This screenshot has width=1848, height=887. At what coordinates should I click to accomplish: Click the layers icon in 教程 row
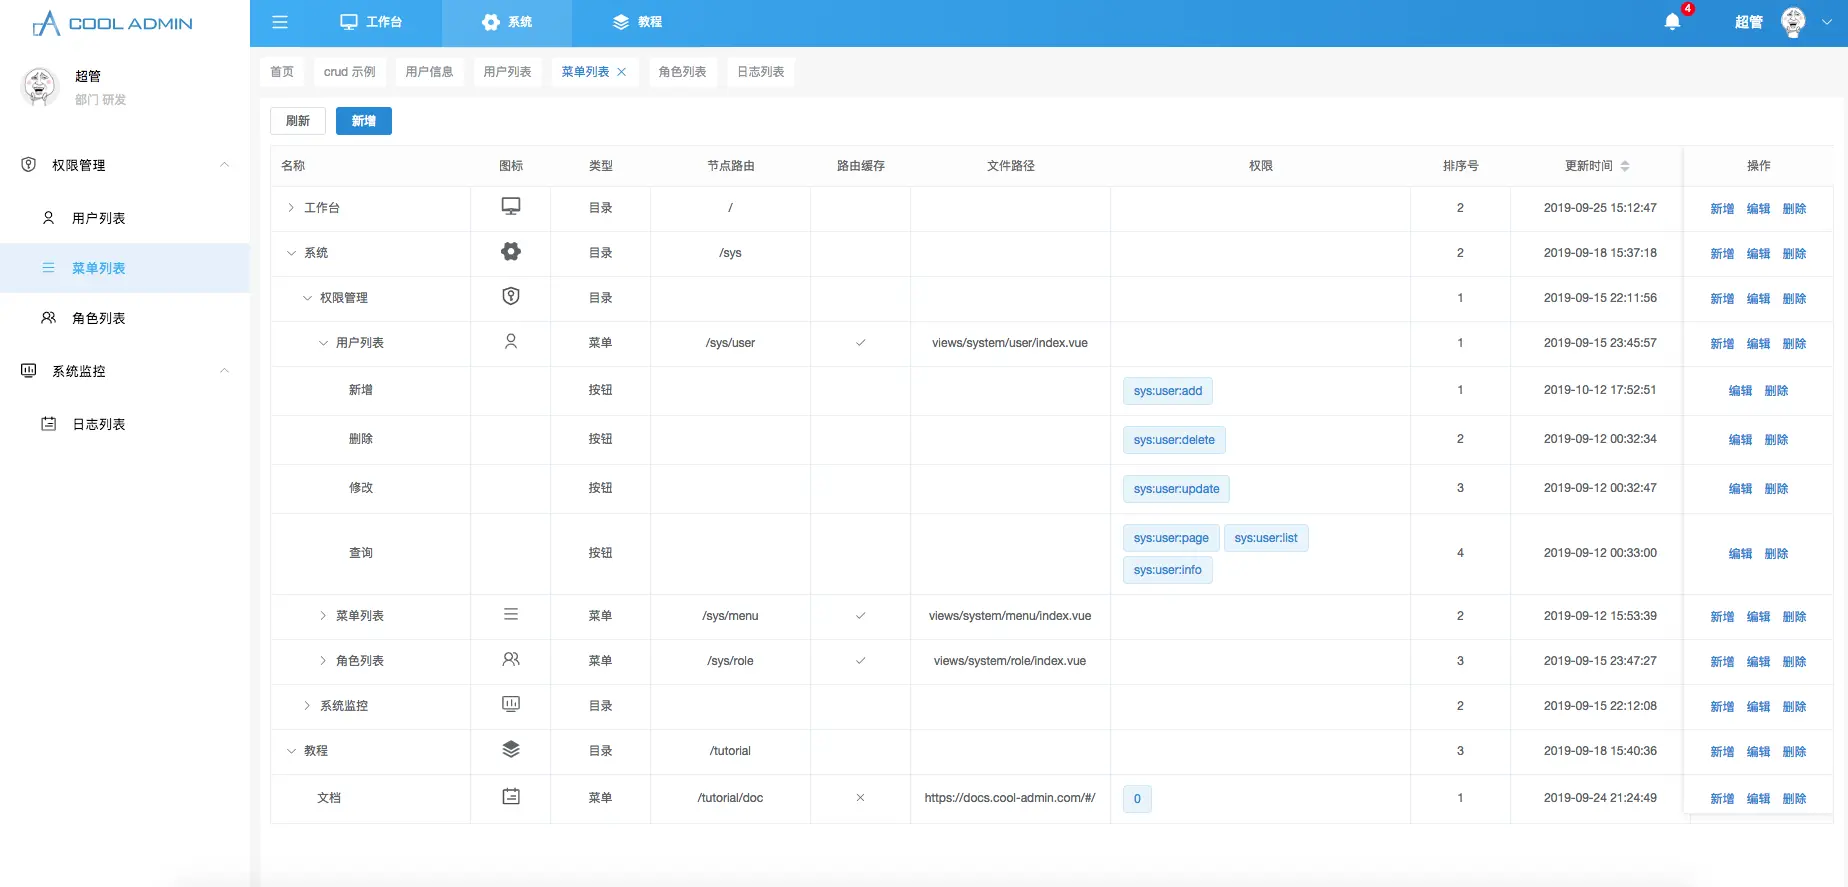pyautogui.click(x=511, y=749)
